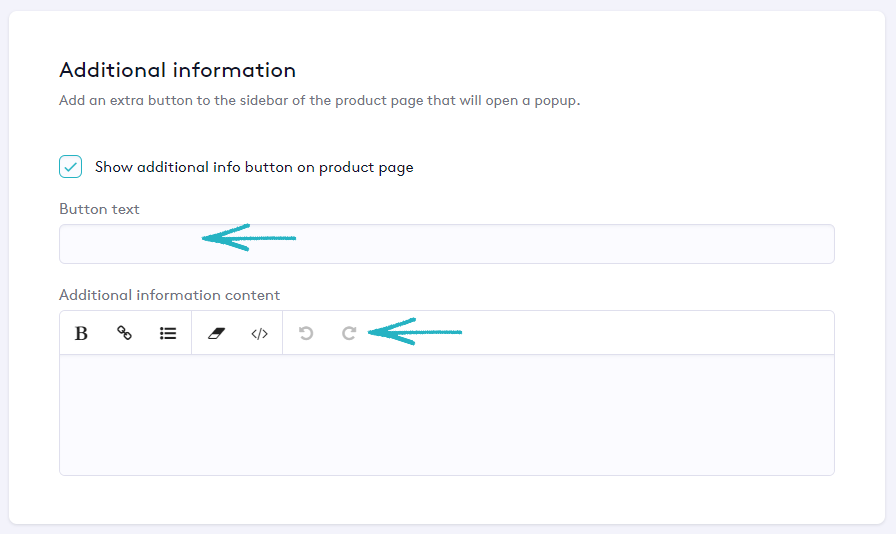Select the bulleted list icon

coord(168,333)
